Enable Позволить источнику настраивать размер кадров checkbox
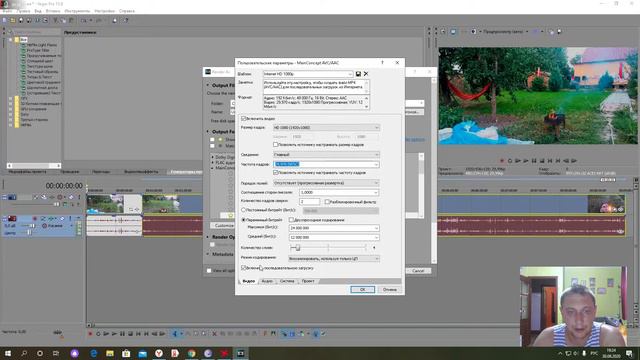Viewport: 640px width, 360px height. click(276, 144)
